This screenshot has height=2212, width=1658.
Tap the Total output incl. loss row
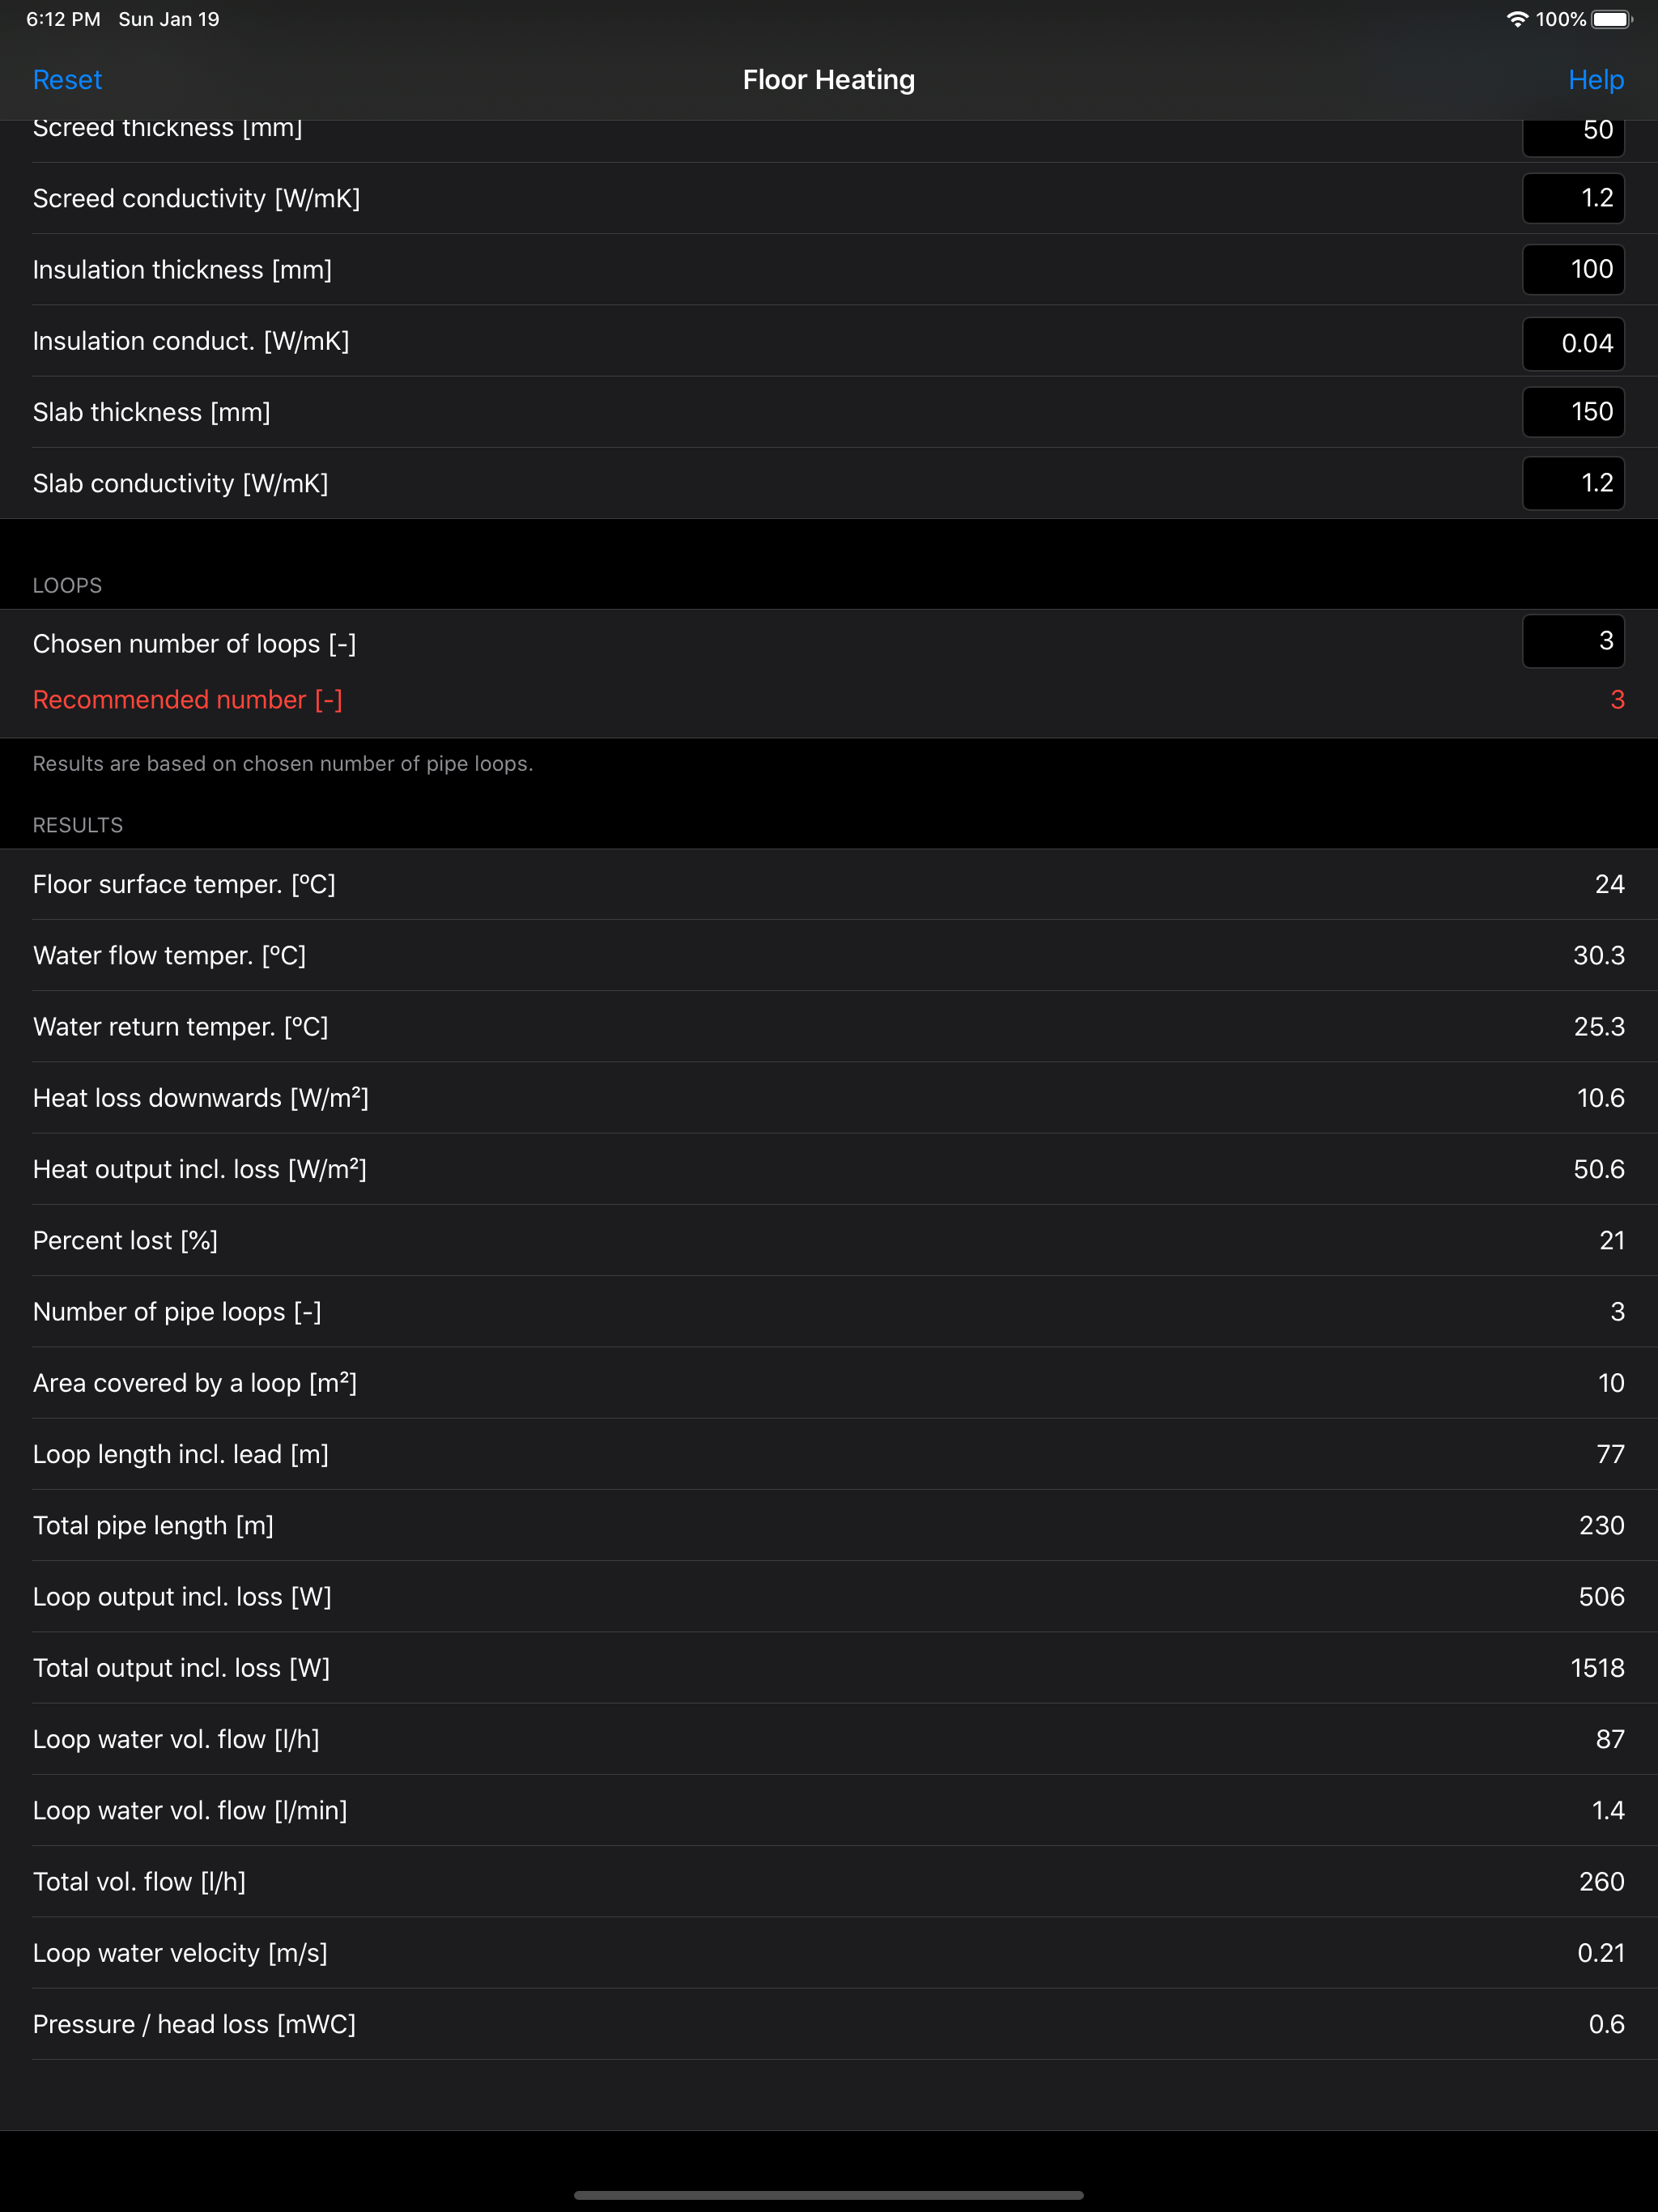pos(828,1668)
